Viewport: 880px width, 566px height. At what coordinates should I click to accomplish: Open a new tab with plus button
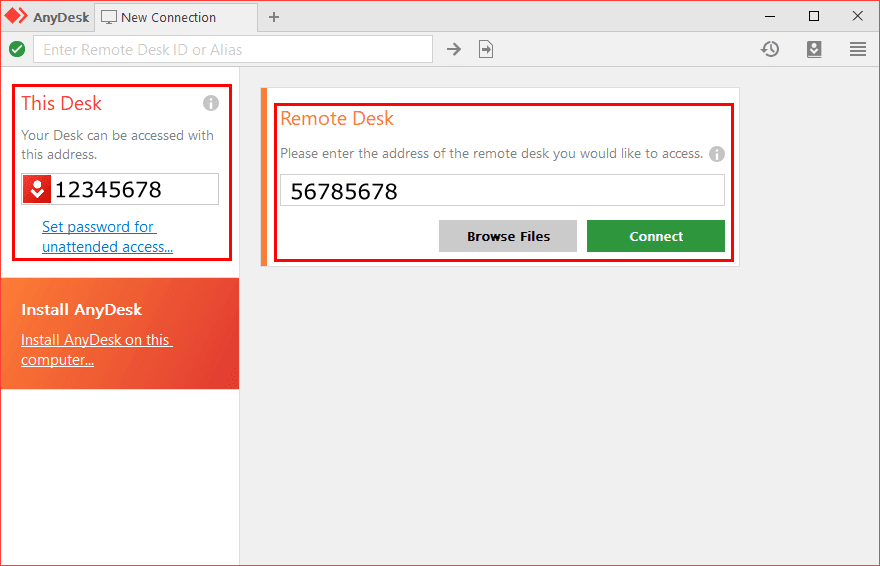tap(274, 17)
